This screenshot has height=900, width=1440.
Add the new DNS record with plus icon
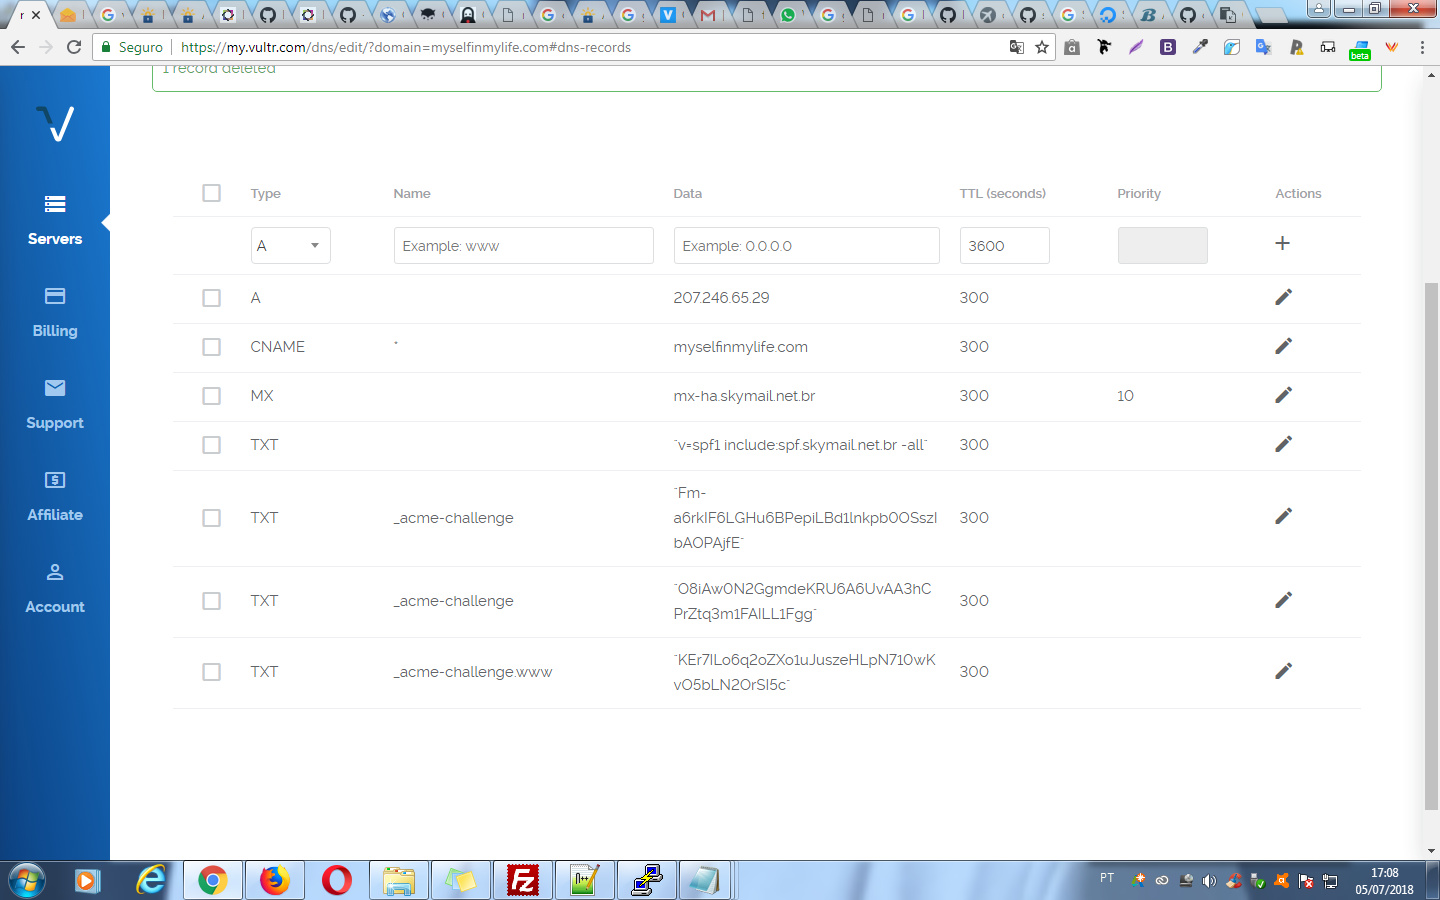tap(1282, 243)
